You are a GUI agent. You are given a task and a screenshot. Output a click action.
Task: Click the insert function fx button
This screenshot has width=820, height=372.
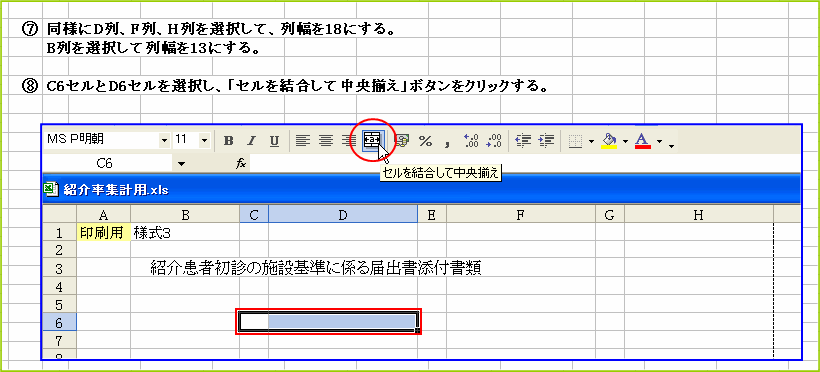(x=241, y=164)
